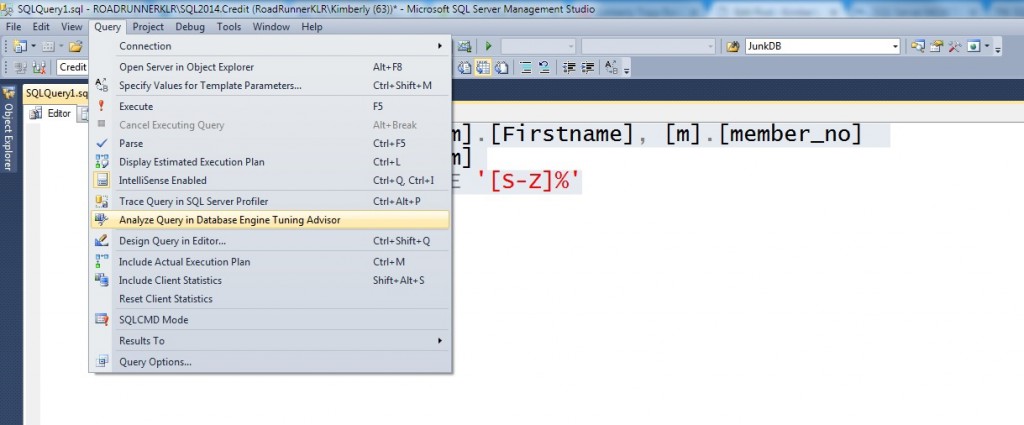Viewport: 1024px width, 425px height.
Task: Toggle IntelliSense Enabled in Query menu
Action: click(270, 180)
